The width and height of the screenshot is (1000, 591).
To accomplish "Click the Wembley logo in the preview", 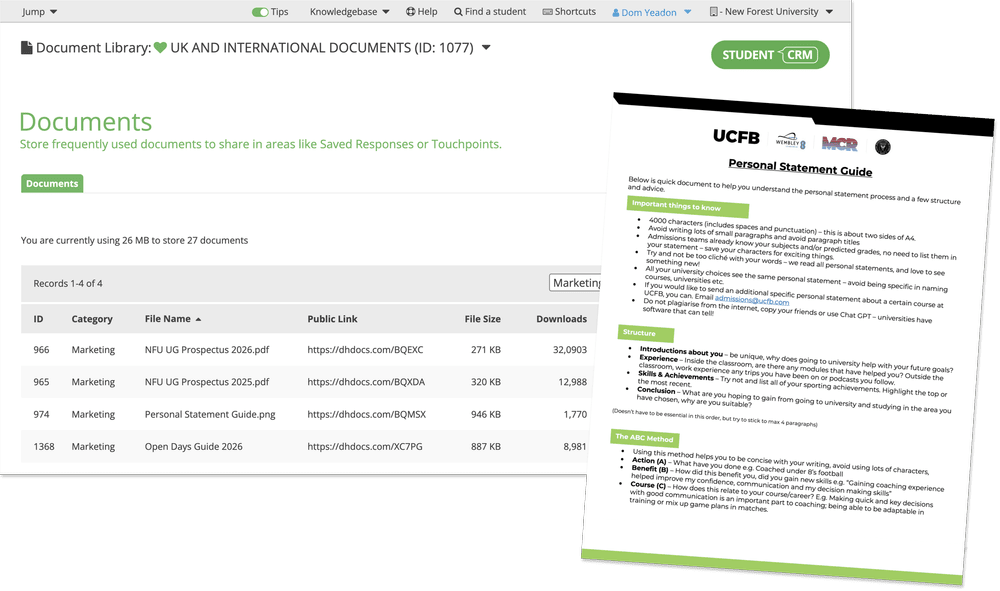I will tap(790, 140).
